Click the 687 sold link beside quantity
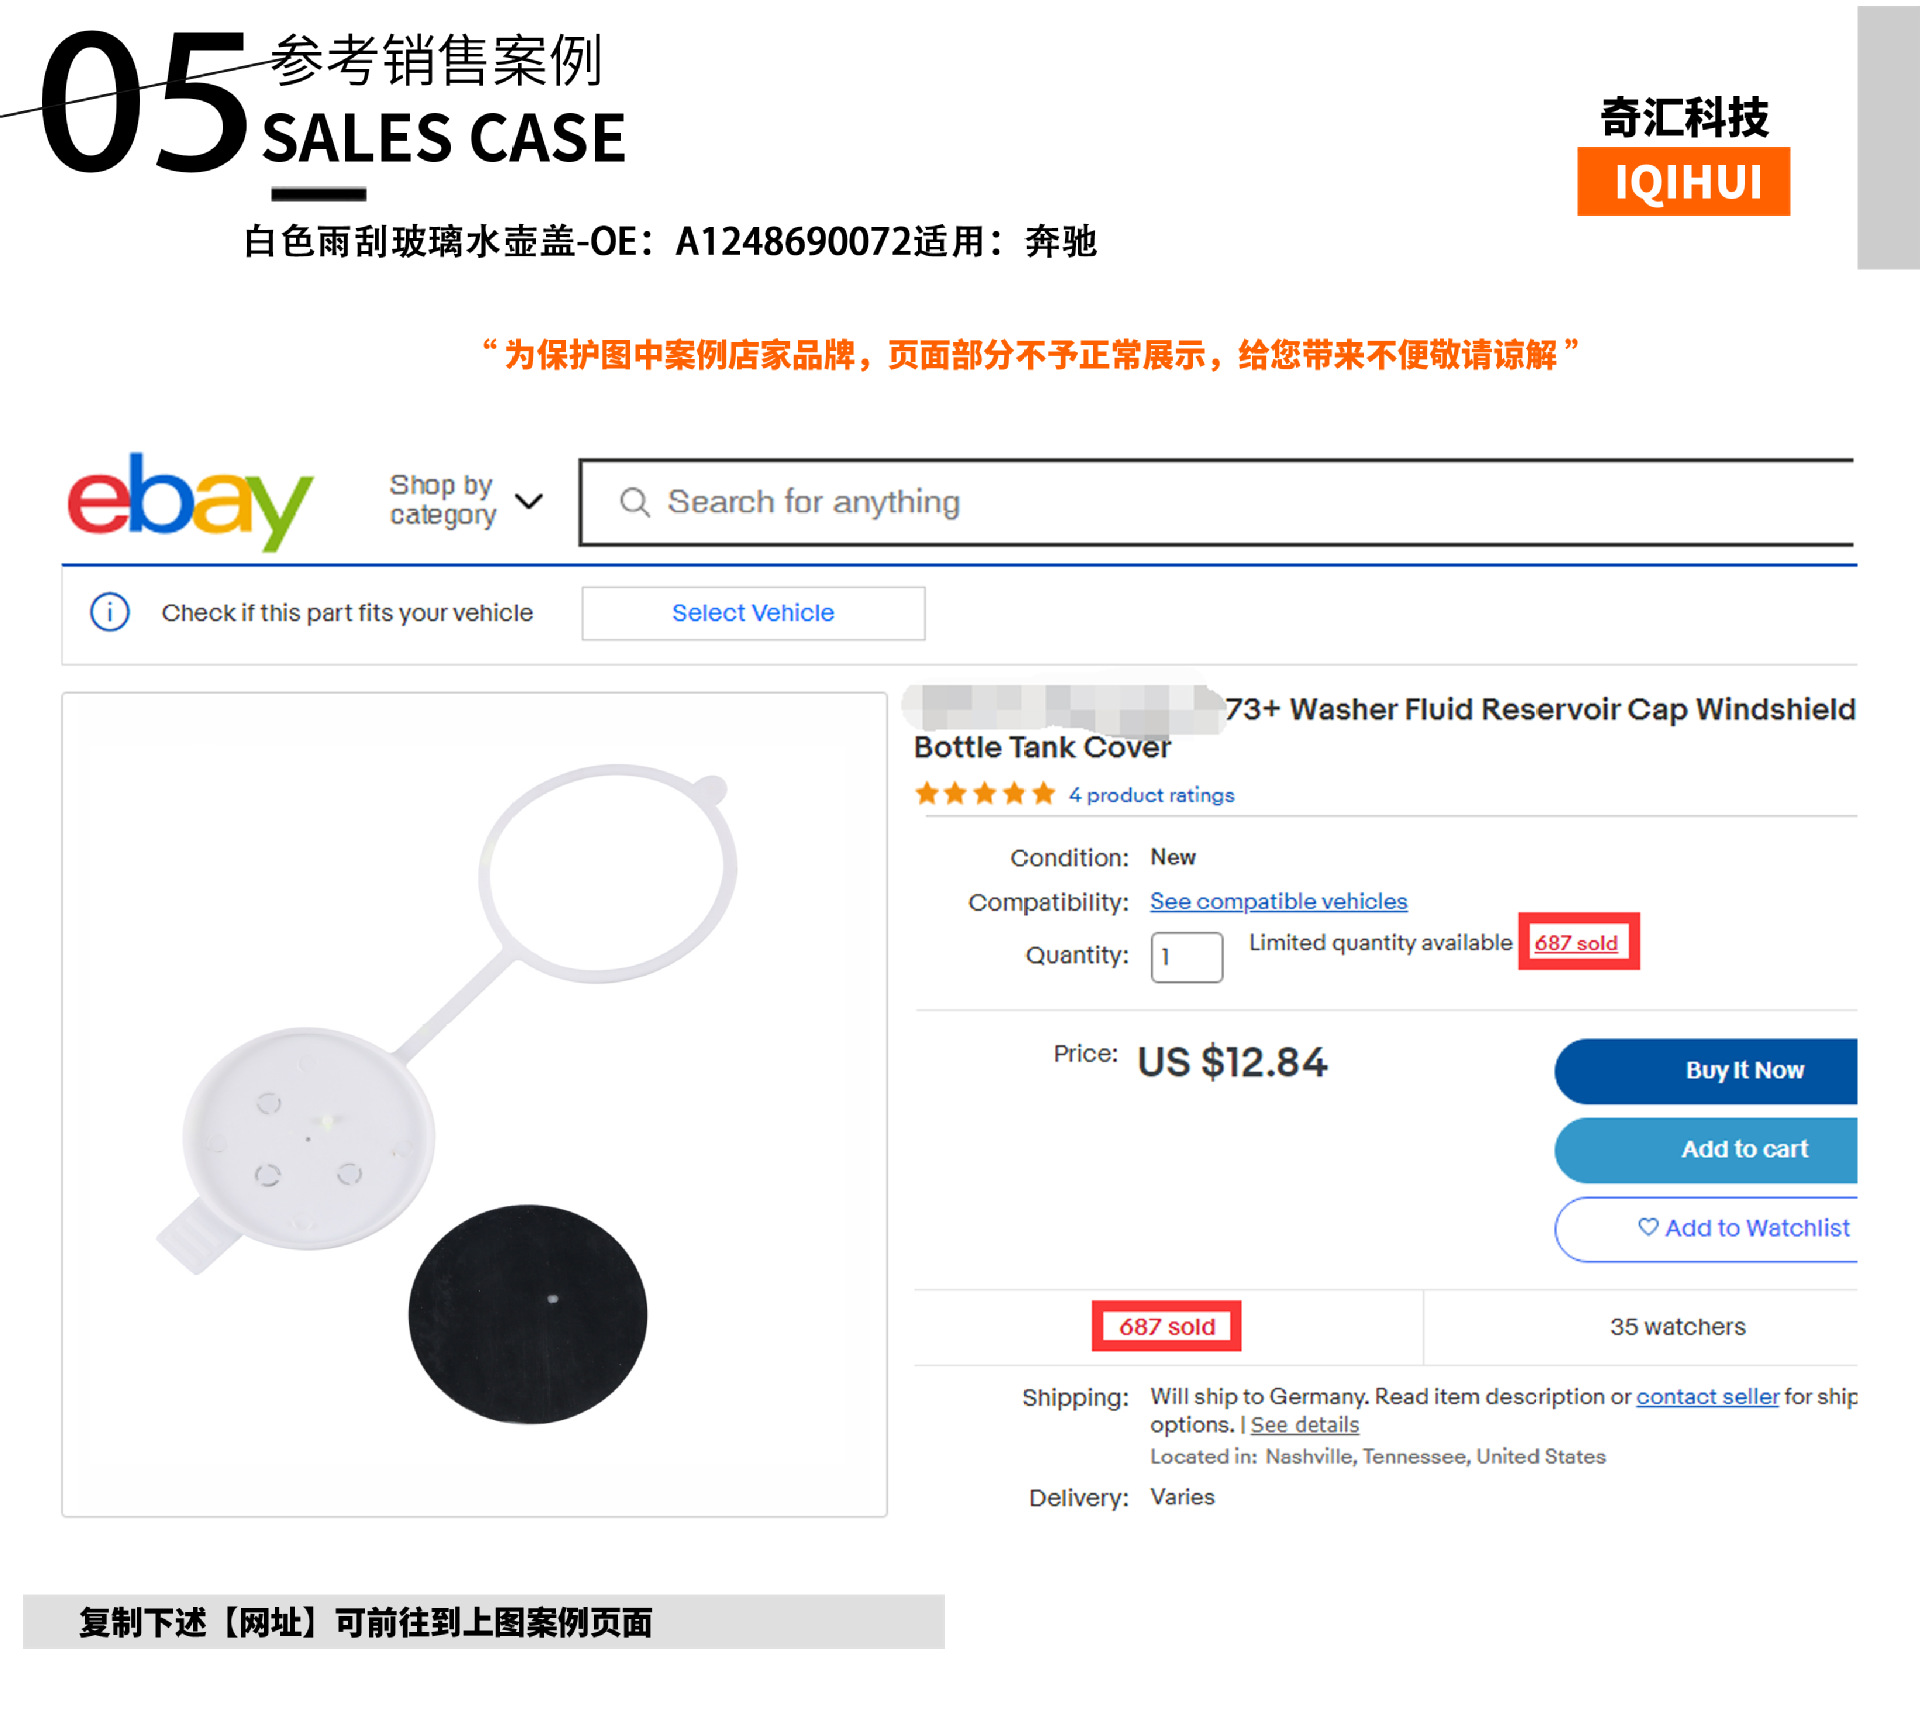The width and height of the screenshot is (1920, 1727). click(x=1576, y=942)
